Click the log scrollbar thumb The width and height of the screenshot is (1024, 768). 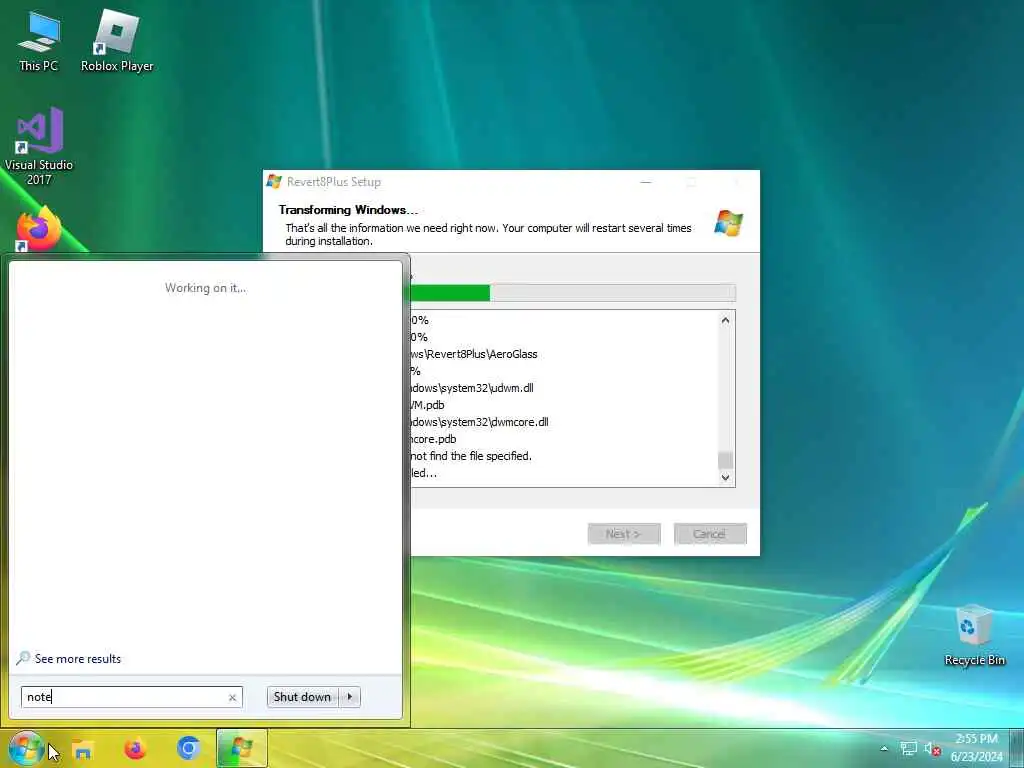click(726, 460)
